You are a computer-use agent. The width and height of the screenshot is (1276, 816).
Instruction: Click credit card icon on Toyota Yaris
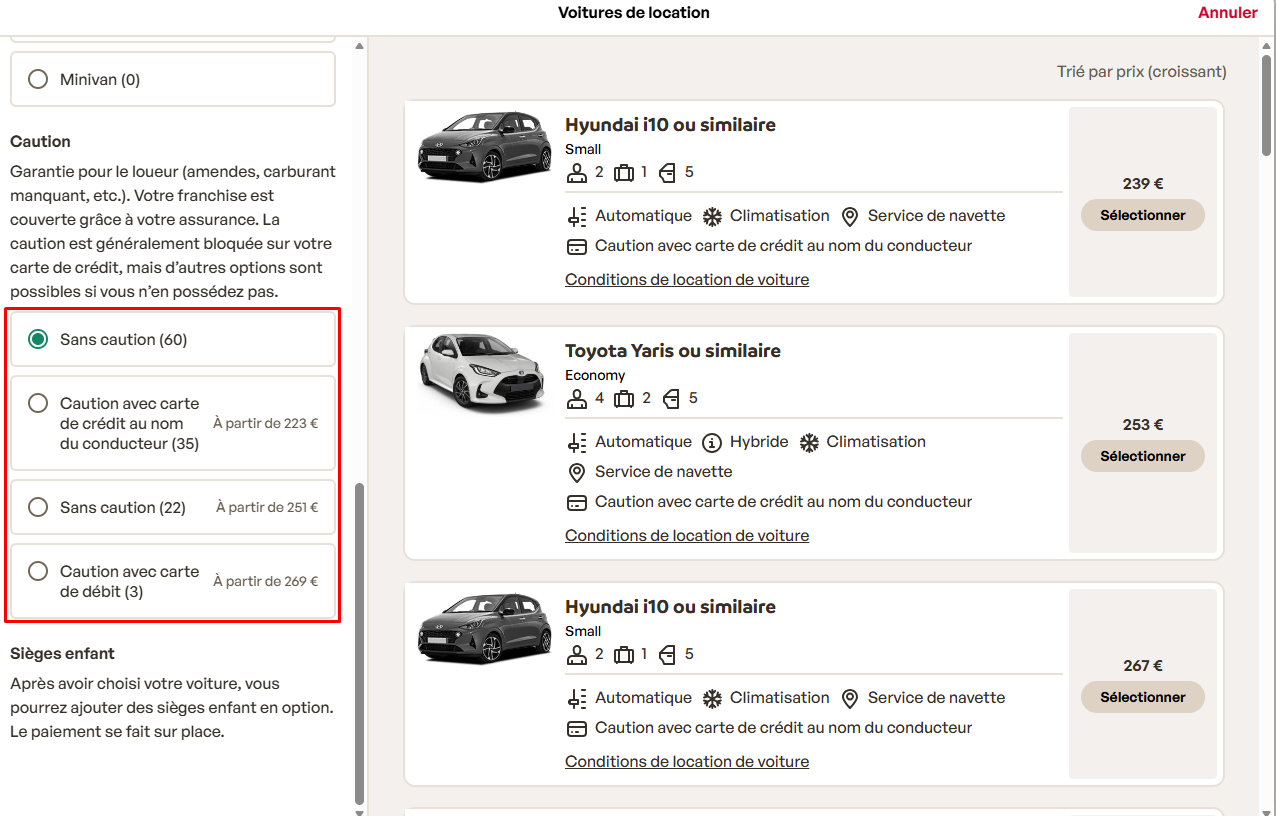pos(576,503)
